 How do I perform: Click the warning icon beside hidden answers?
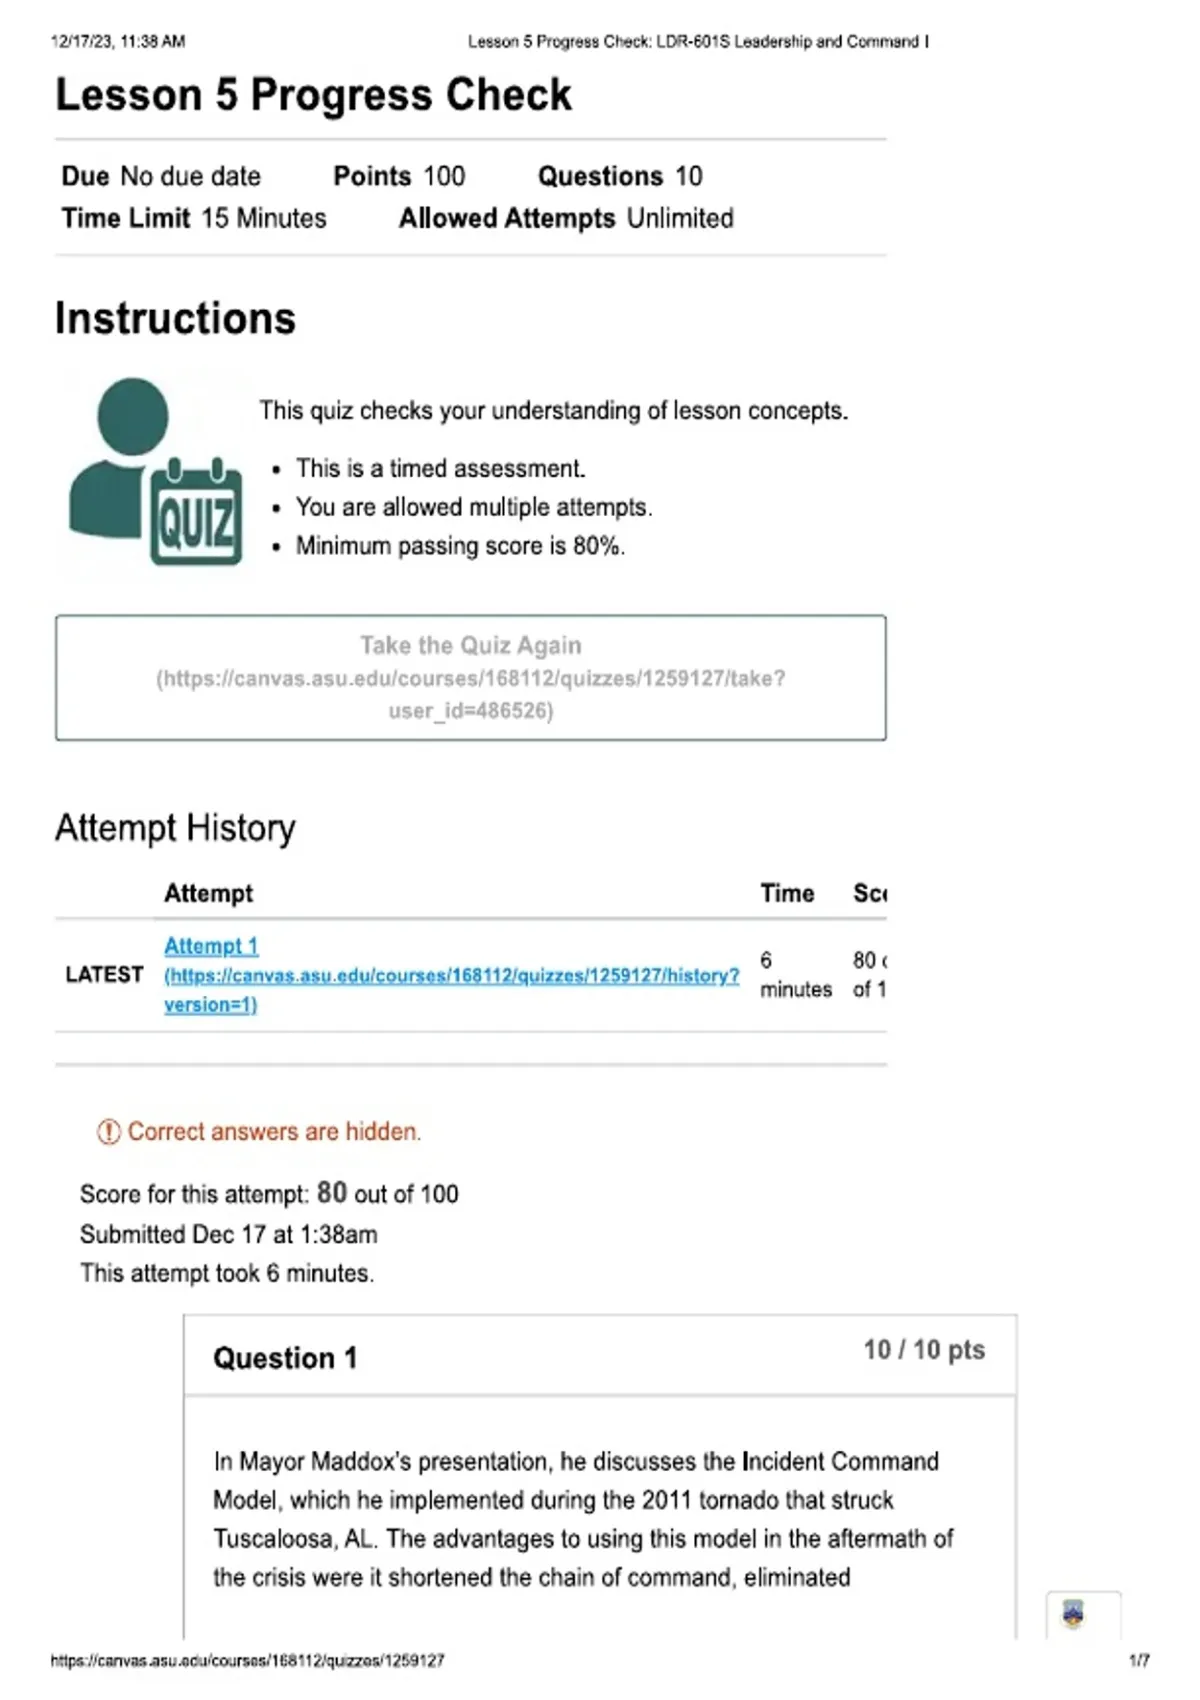[x=108, y=1132]
